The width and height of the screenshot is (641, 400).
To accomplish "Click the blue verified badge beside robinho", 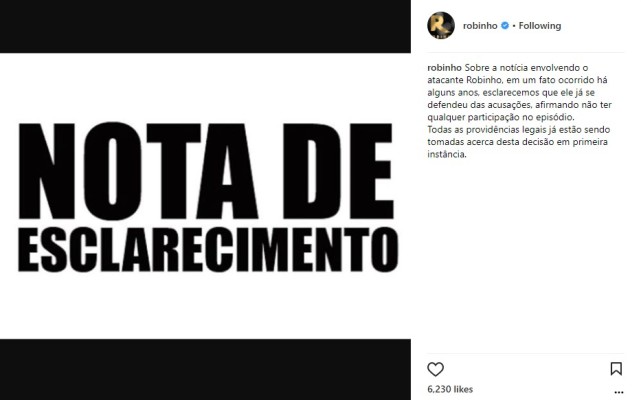I will 505,25.
